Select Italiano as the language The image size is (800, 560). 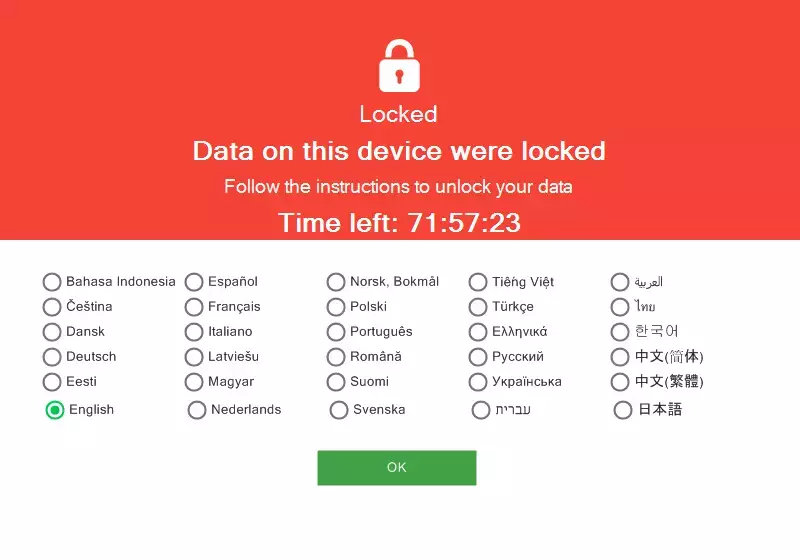194,332
